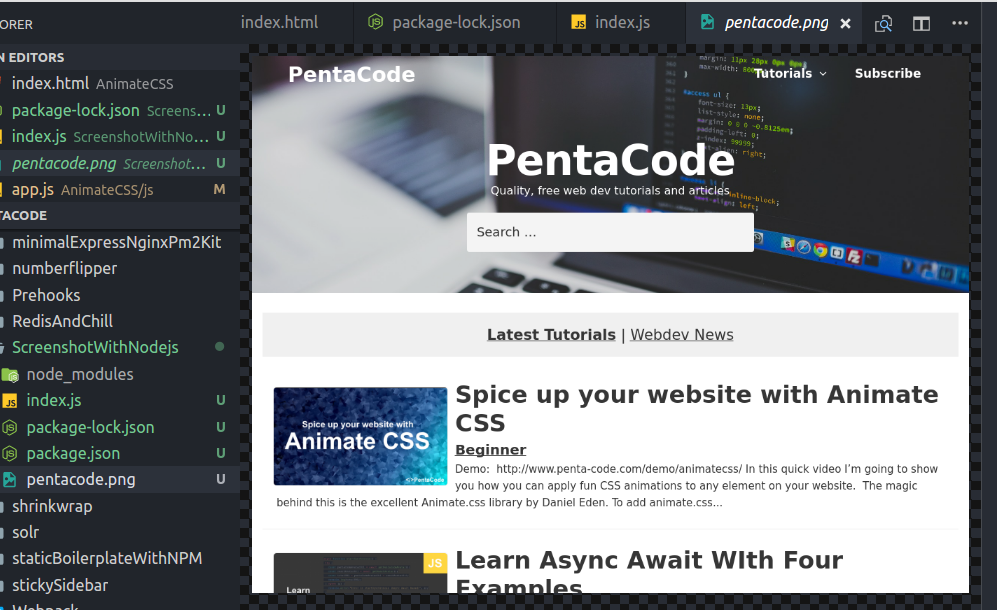Click the Latest Tutorials link
The height and width of the screenshot is (610, 997).
(551, 335)
